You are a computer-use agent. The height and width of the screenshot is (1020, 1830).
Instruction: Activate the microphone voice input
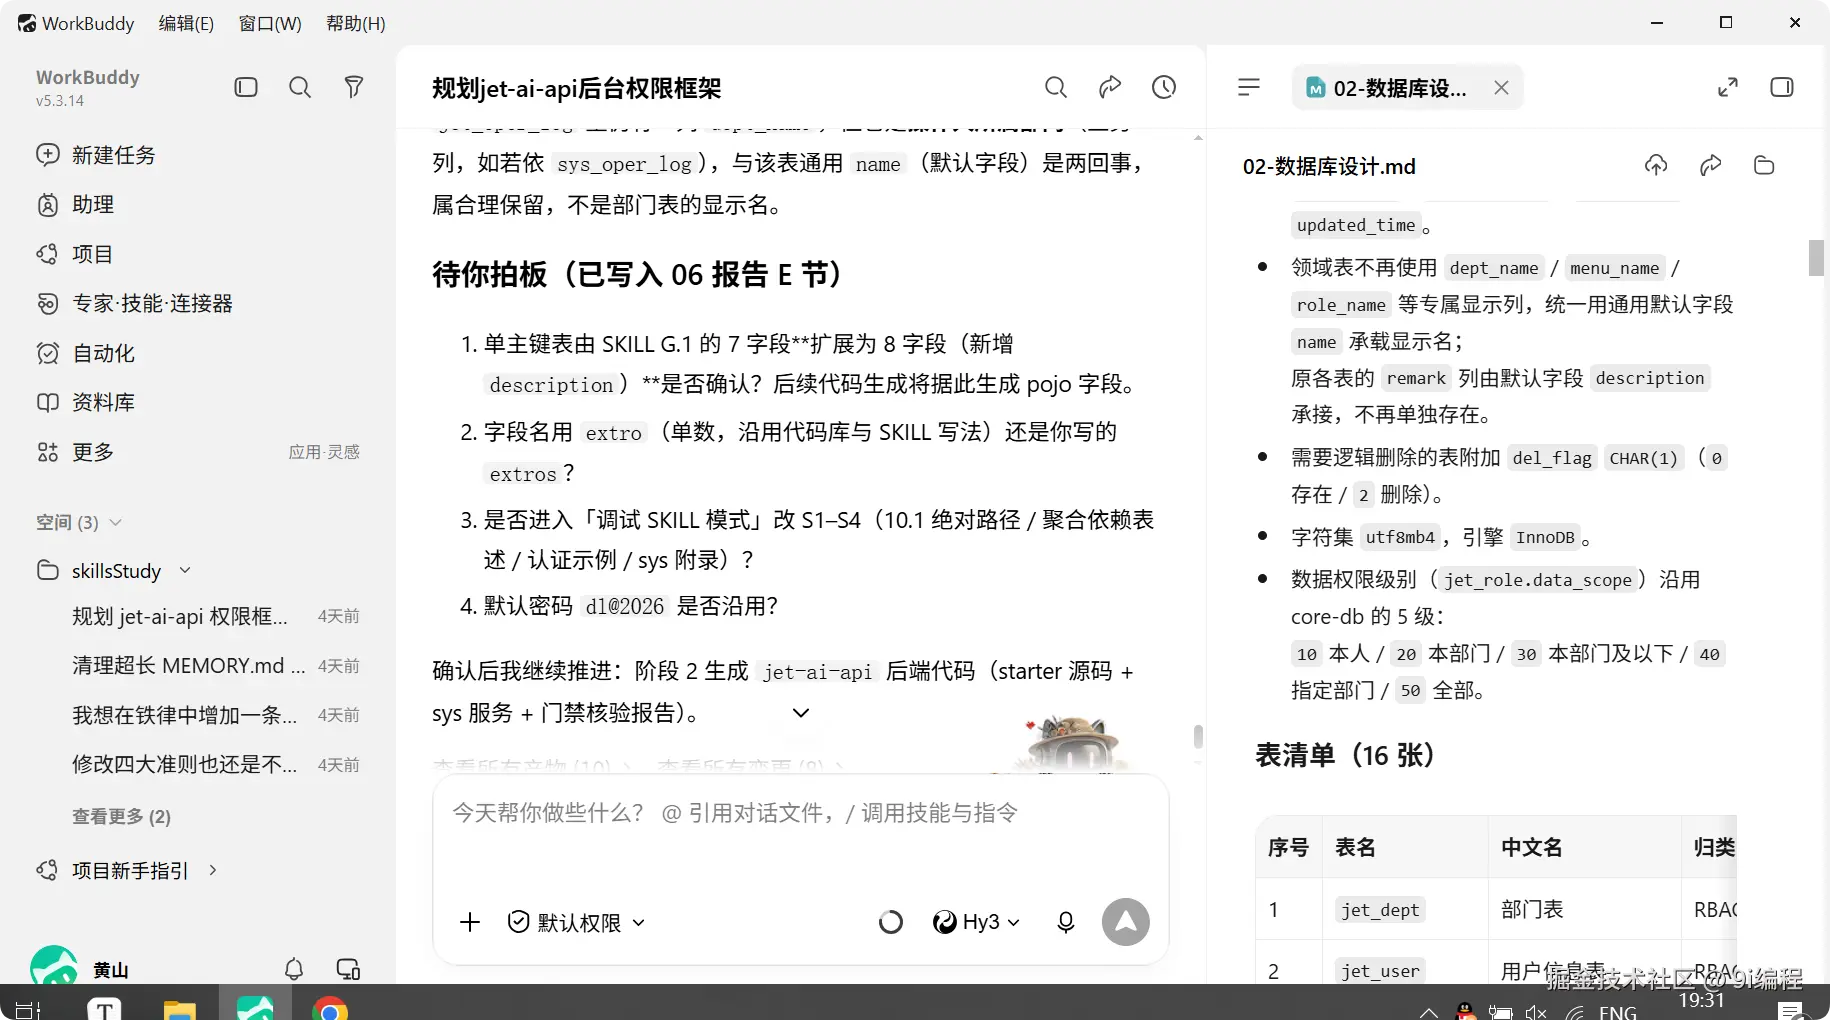1066,922
